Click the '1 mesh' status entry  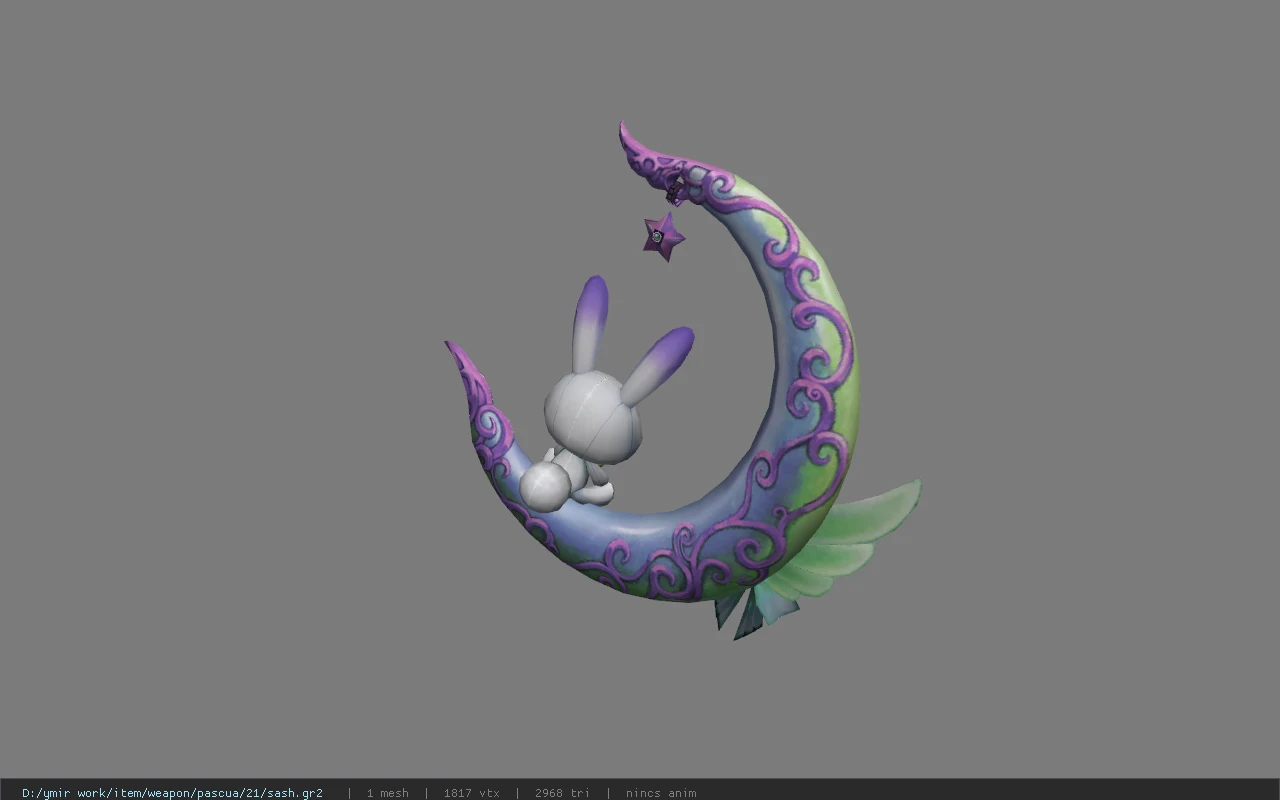387,793
